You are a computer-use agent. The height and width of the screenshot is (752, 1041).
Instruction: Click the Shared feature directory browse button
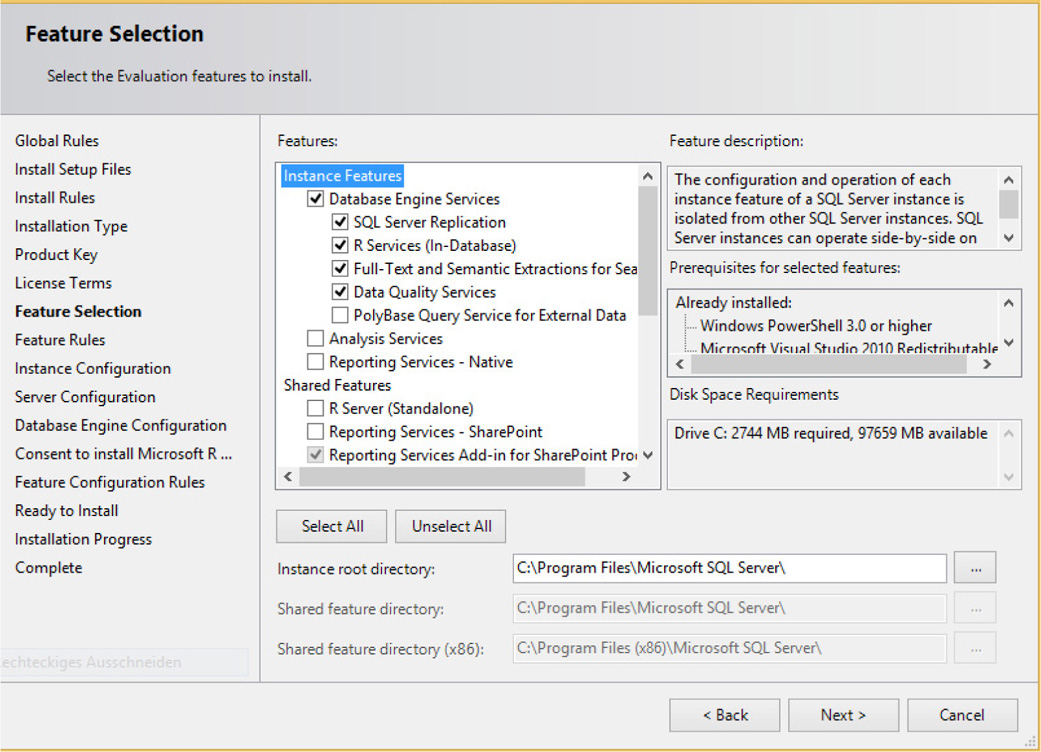975,608
